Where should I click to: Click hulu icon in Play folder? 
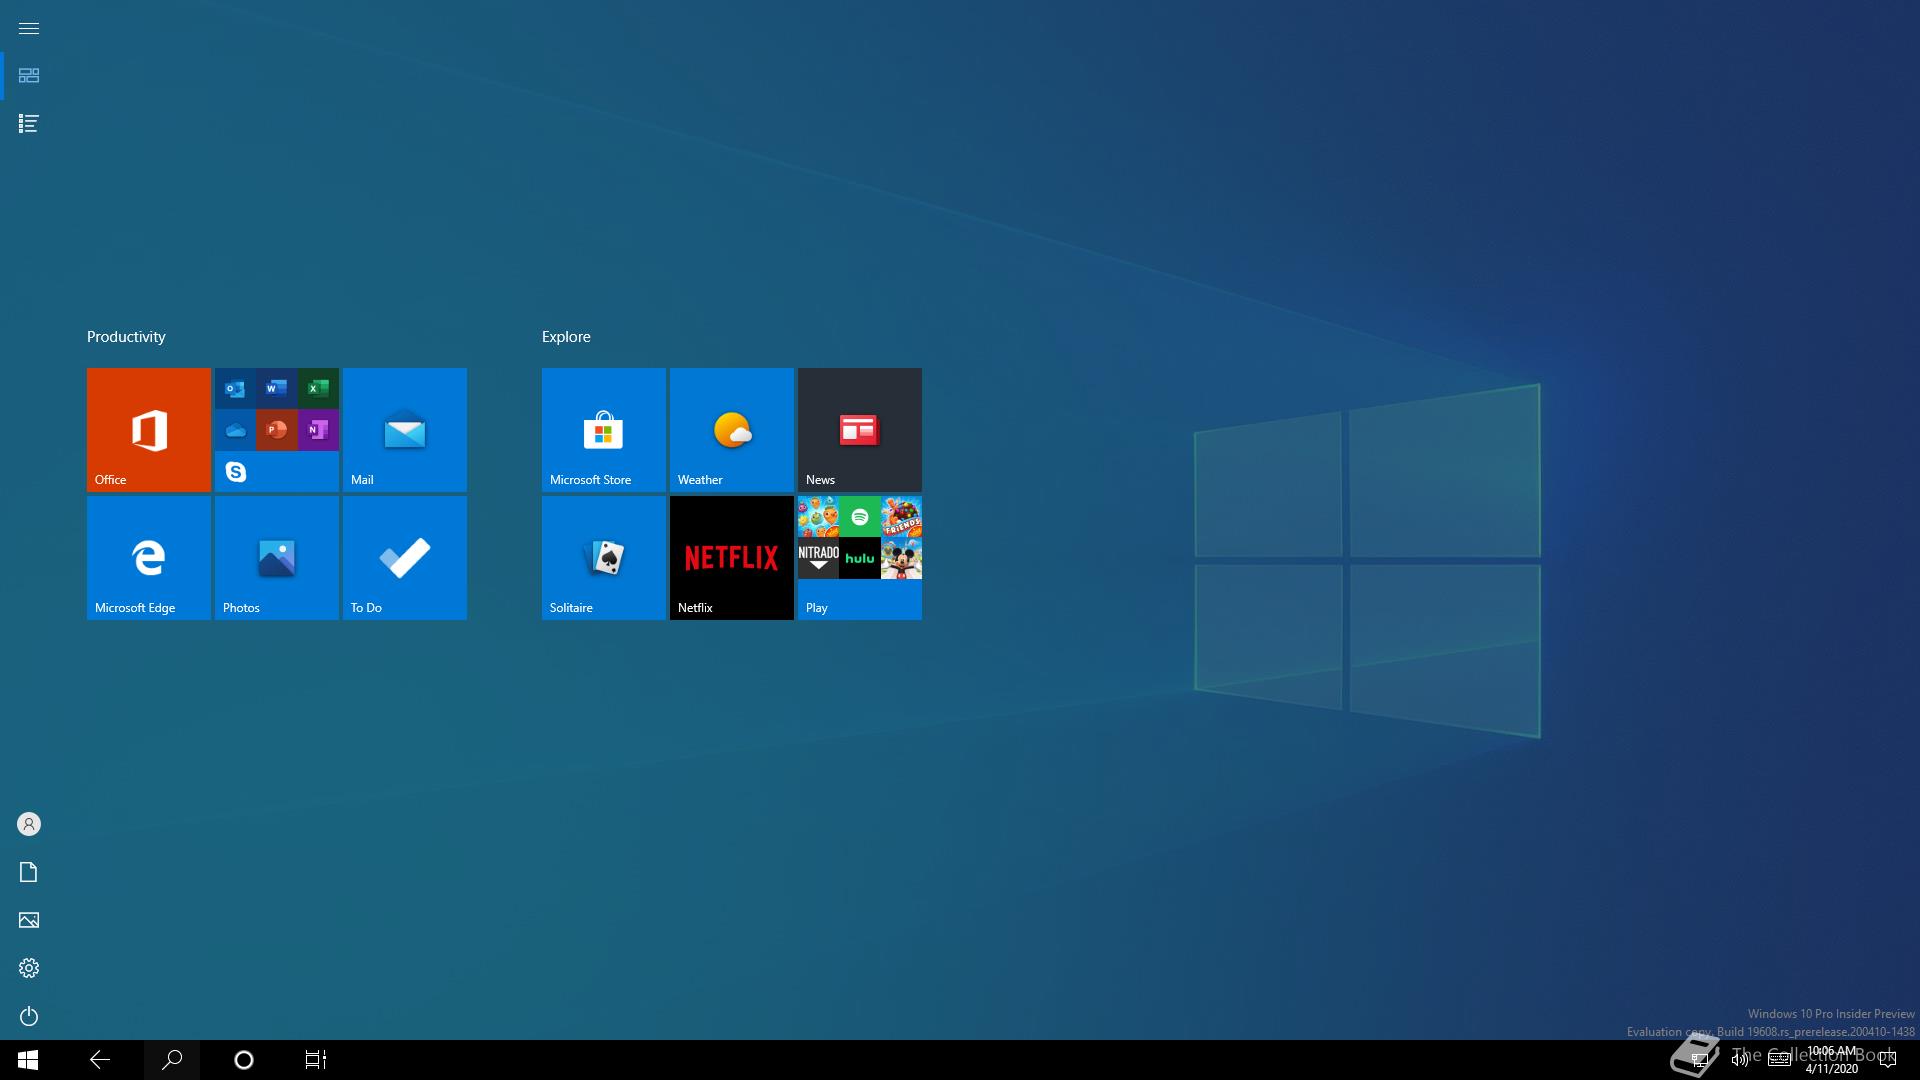tap(860, 558)
